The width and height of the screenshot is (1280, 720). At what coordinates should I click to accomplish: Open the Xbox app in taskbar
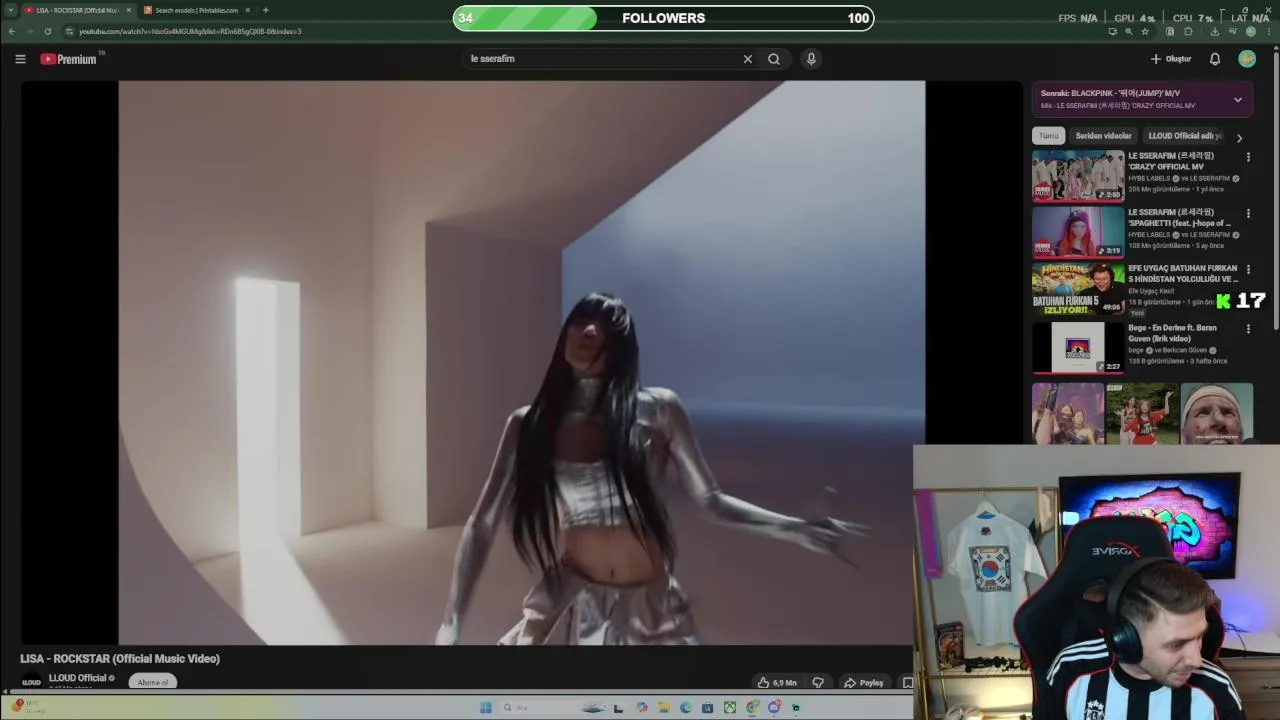coord(730,707)
